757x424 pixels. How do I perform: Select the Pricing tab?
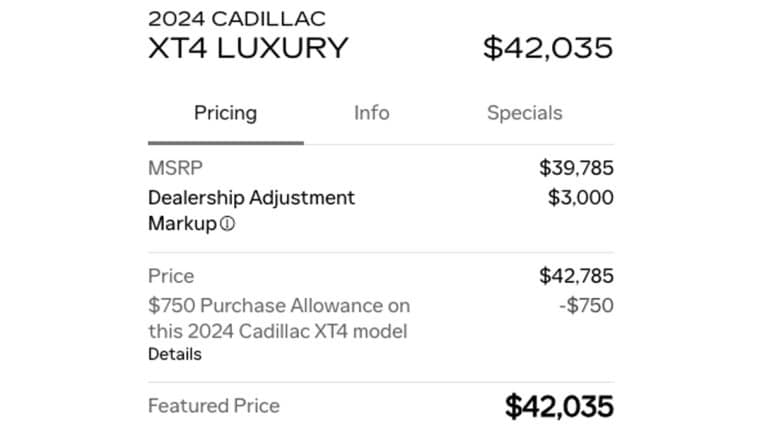point(225,113)
